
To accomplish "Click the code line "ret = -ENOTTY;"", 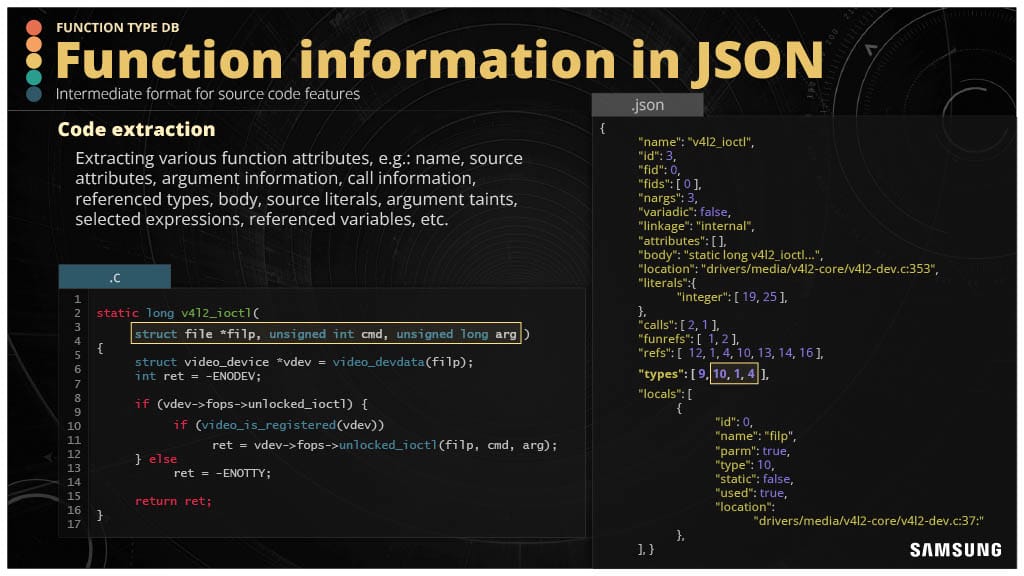I will tap(222, 473).
